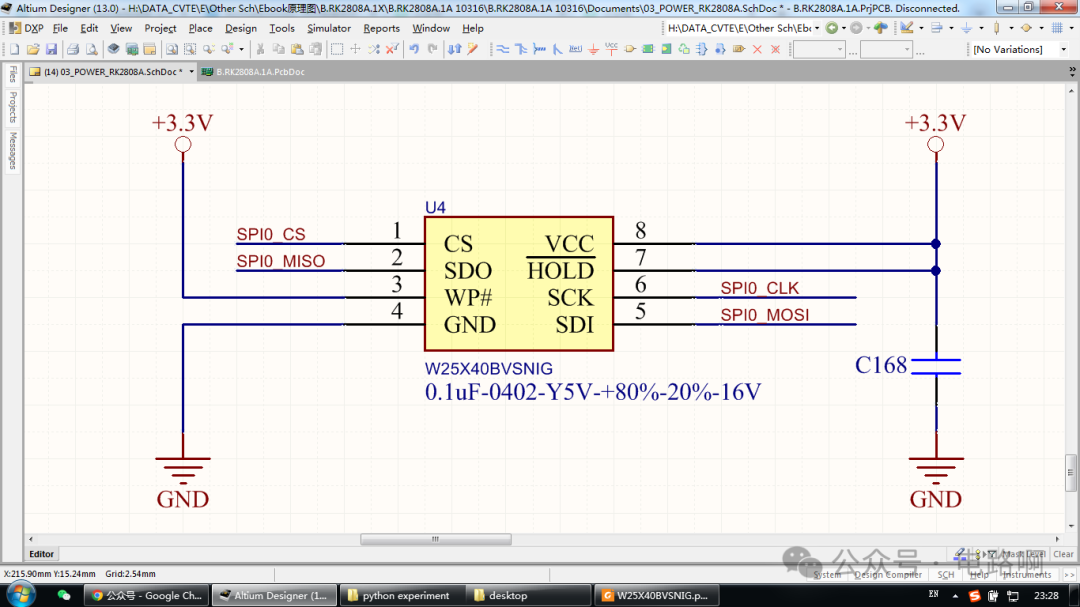Place a VCC power port
The image size is (1080, 607).
[612, 50]
